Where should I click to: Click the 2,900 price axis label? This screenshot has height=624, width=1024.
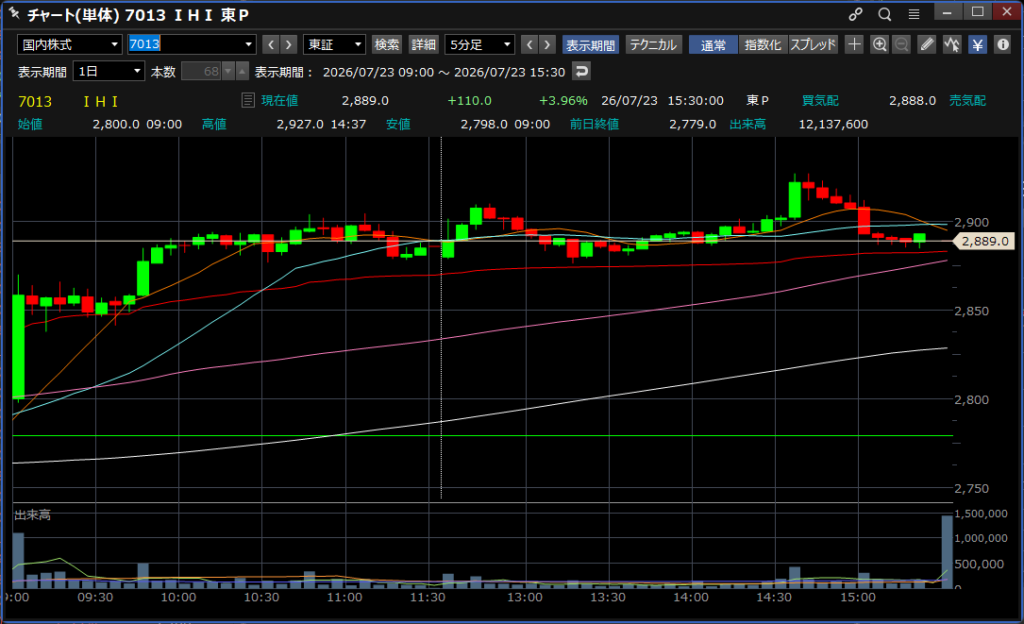tap(972, 223)
